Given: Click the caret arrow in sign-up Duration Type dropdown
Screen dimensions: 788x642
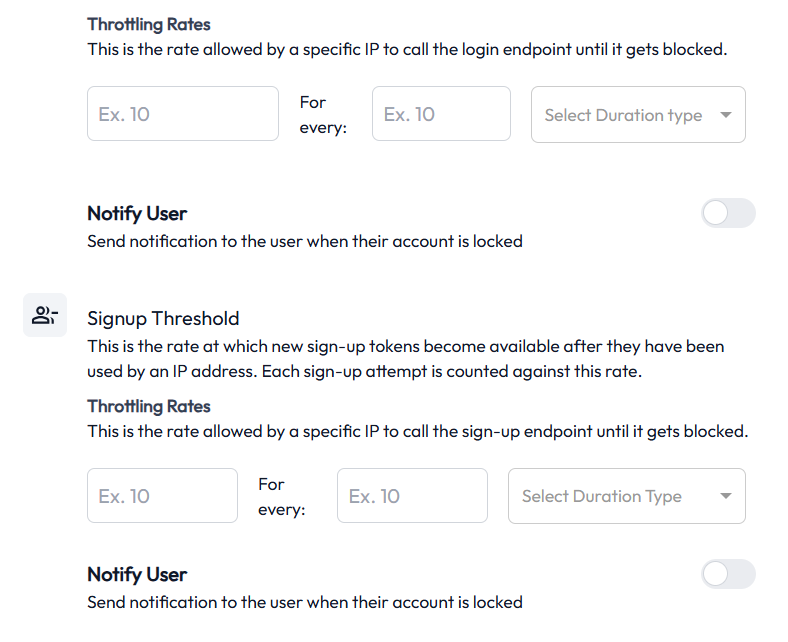Looking at the screenshot, I should 725,496.
